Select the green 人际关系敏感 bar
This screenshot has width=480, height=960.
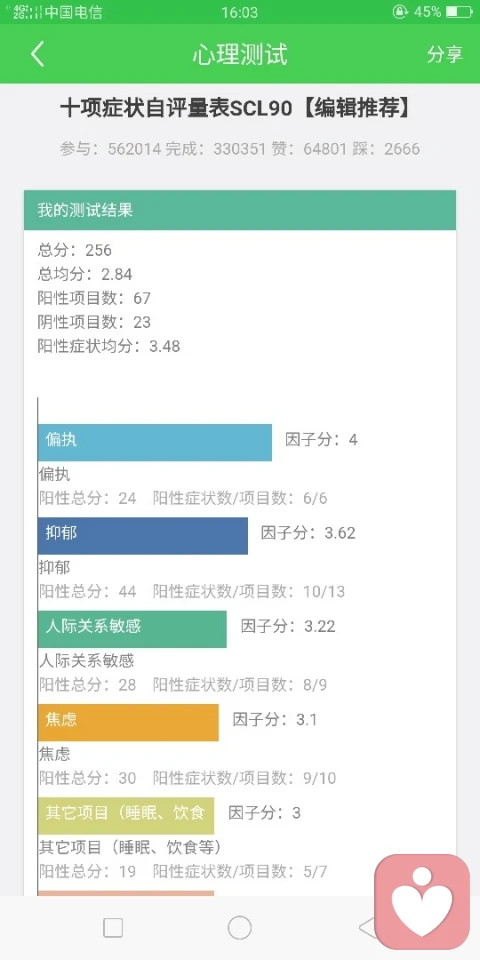[132, 629]
